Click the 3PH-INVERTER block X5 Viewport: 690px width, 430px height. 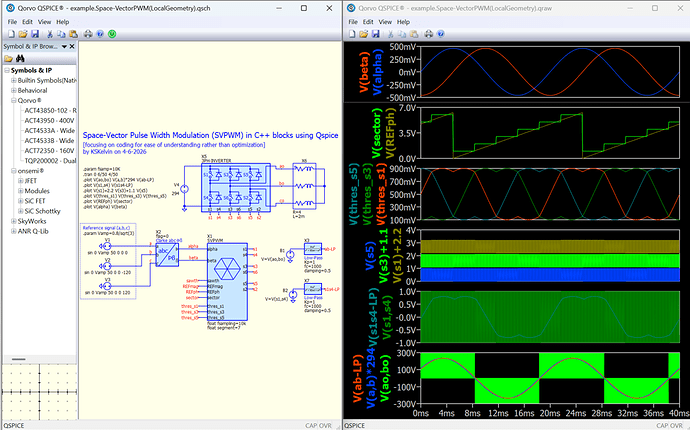[x=235, y=186]
